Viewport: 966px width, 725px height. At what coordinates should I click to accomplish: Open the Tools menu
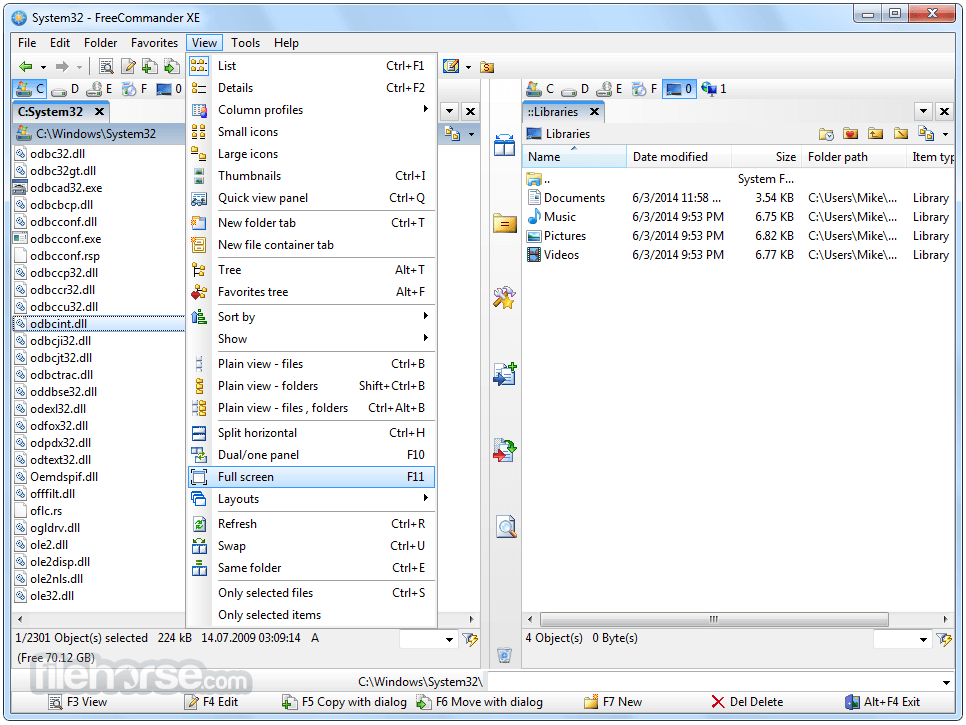(x=245, y=43)
